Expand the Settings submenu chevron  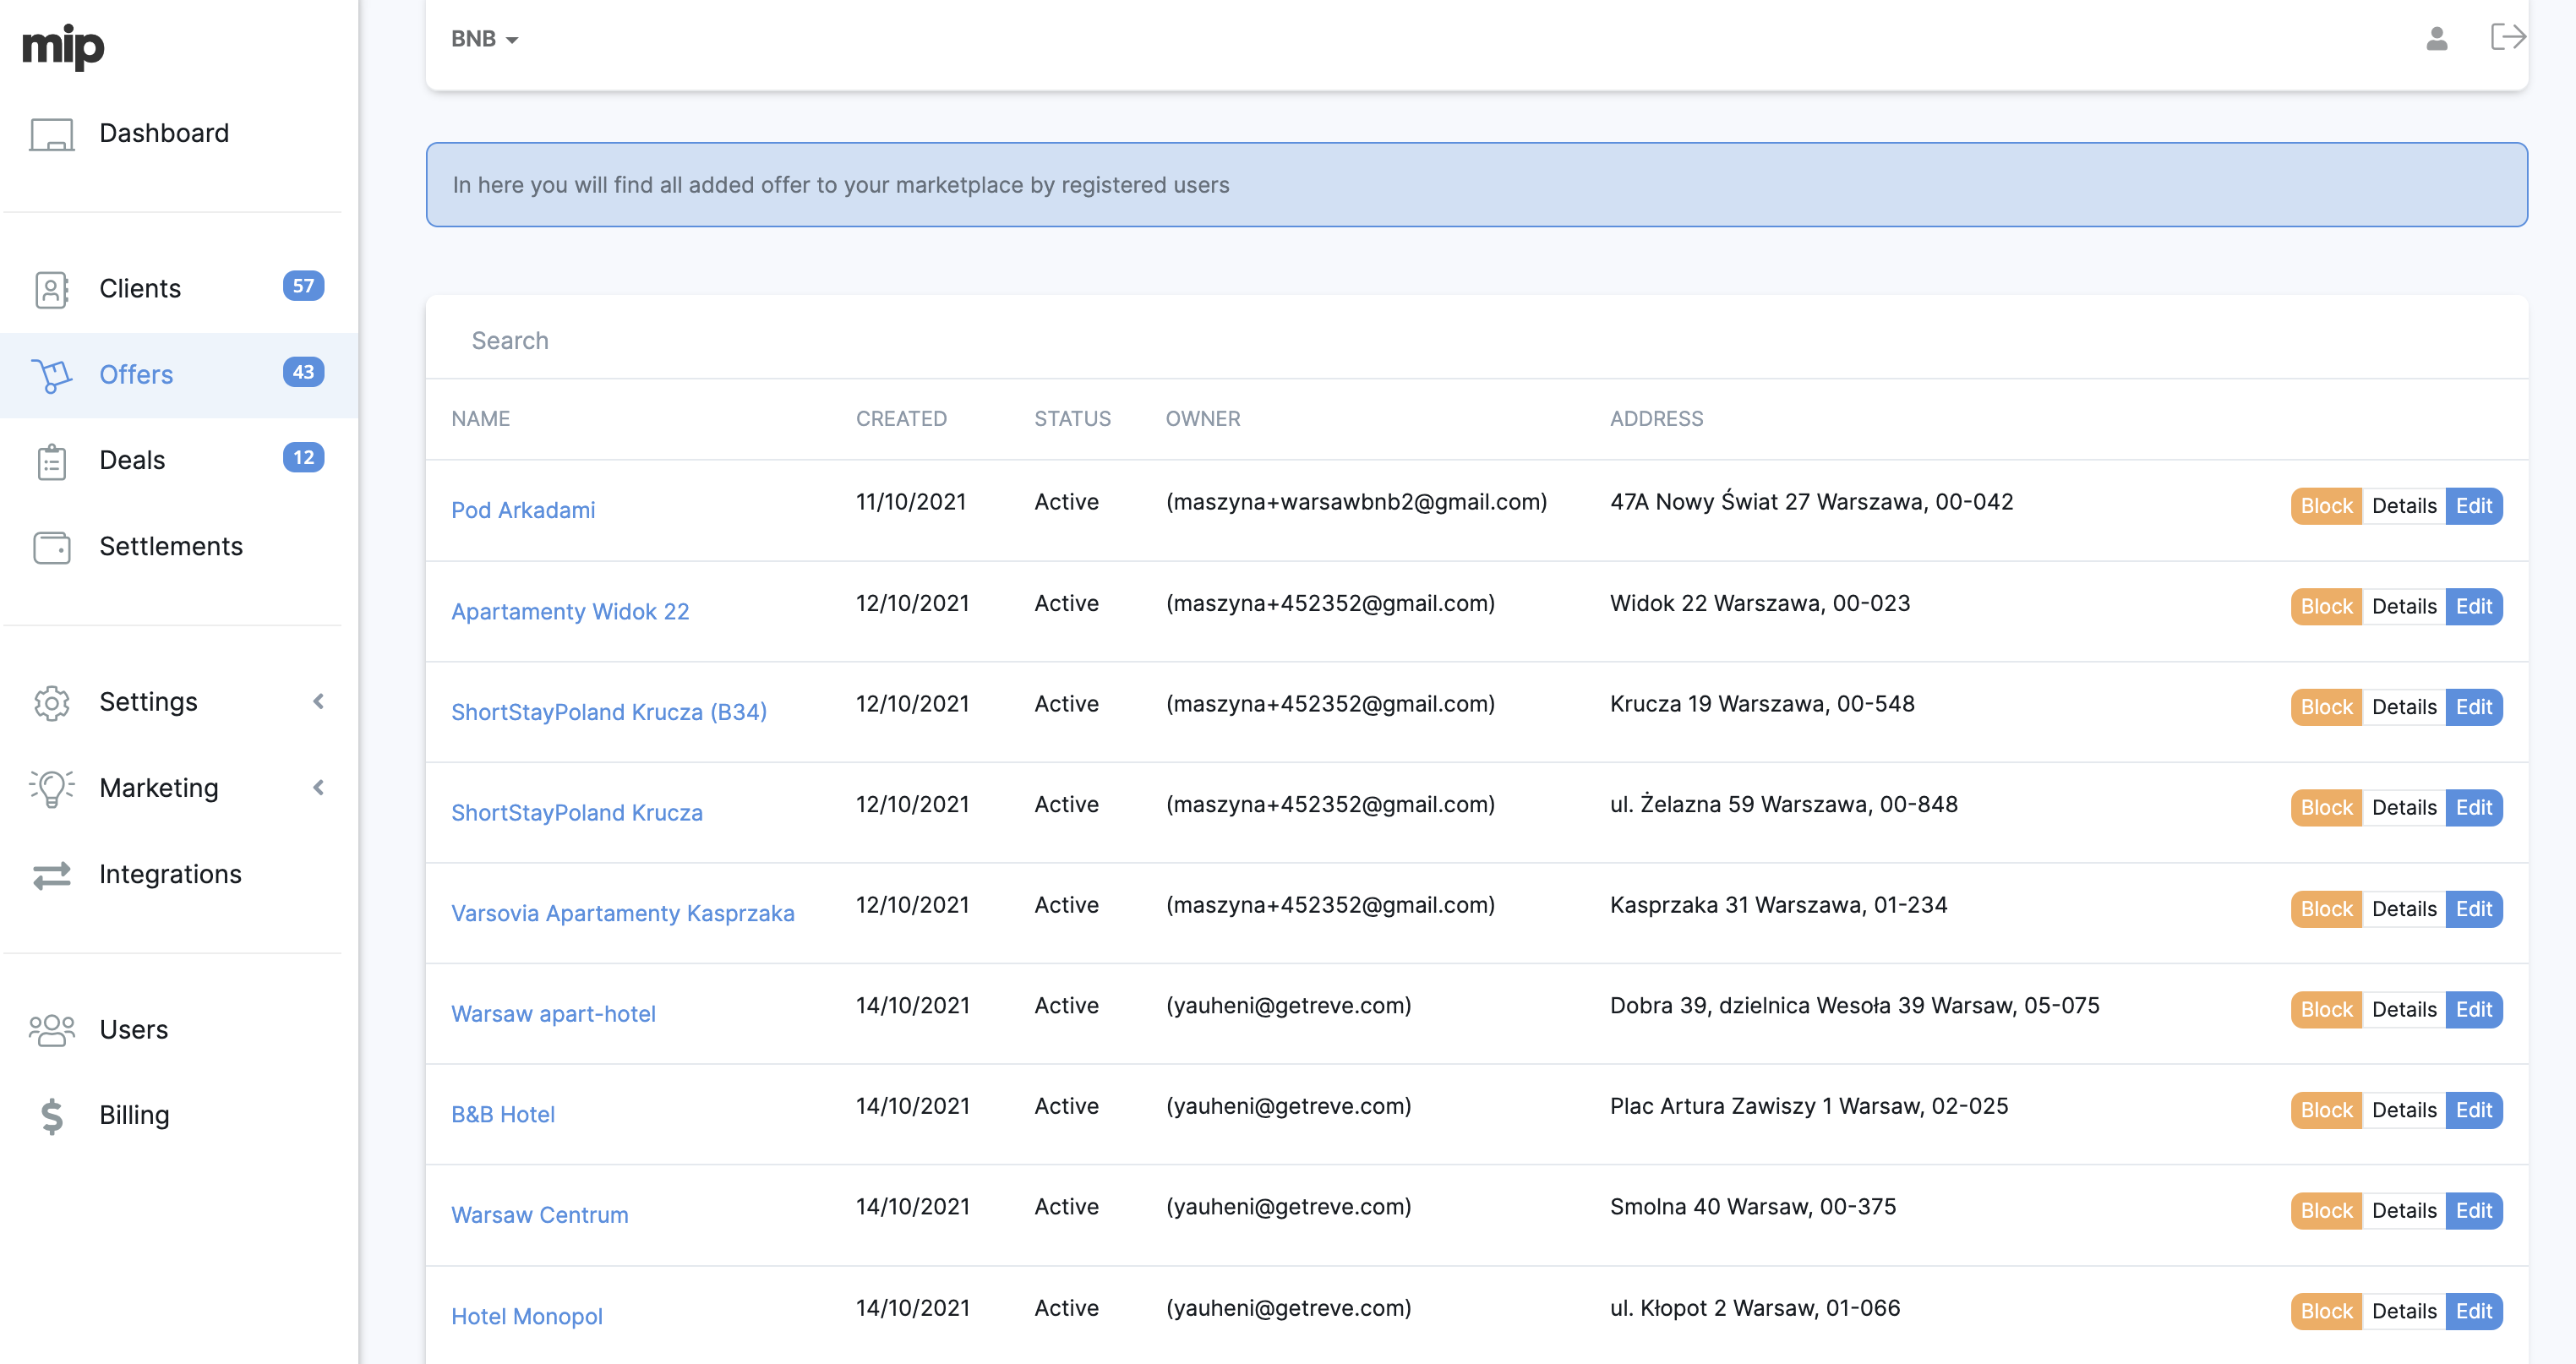tap(318, 702)
